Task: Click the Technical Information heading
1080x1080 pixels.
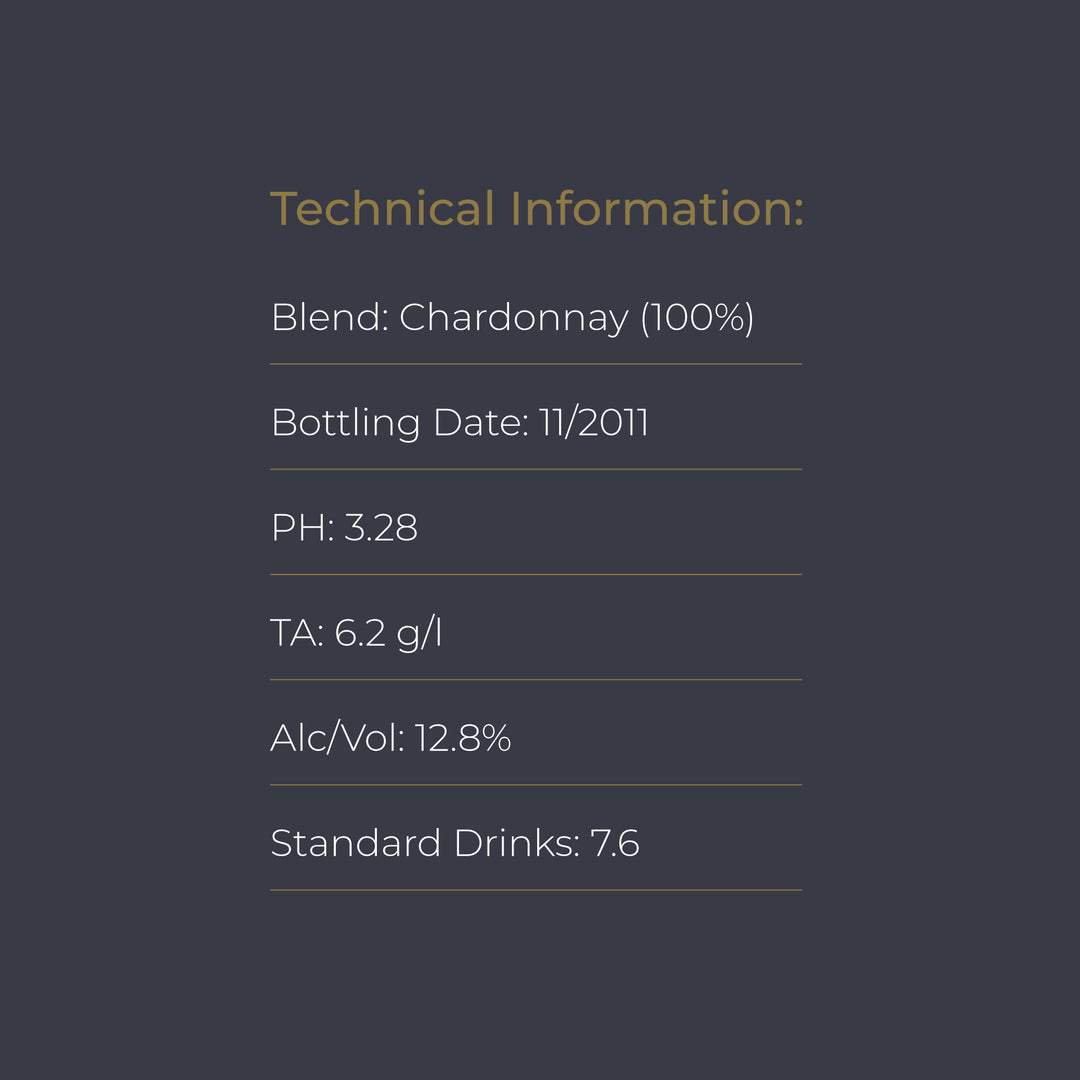Action: point(536,209)
